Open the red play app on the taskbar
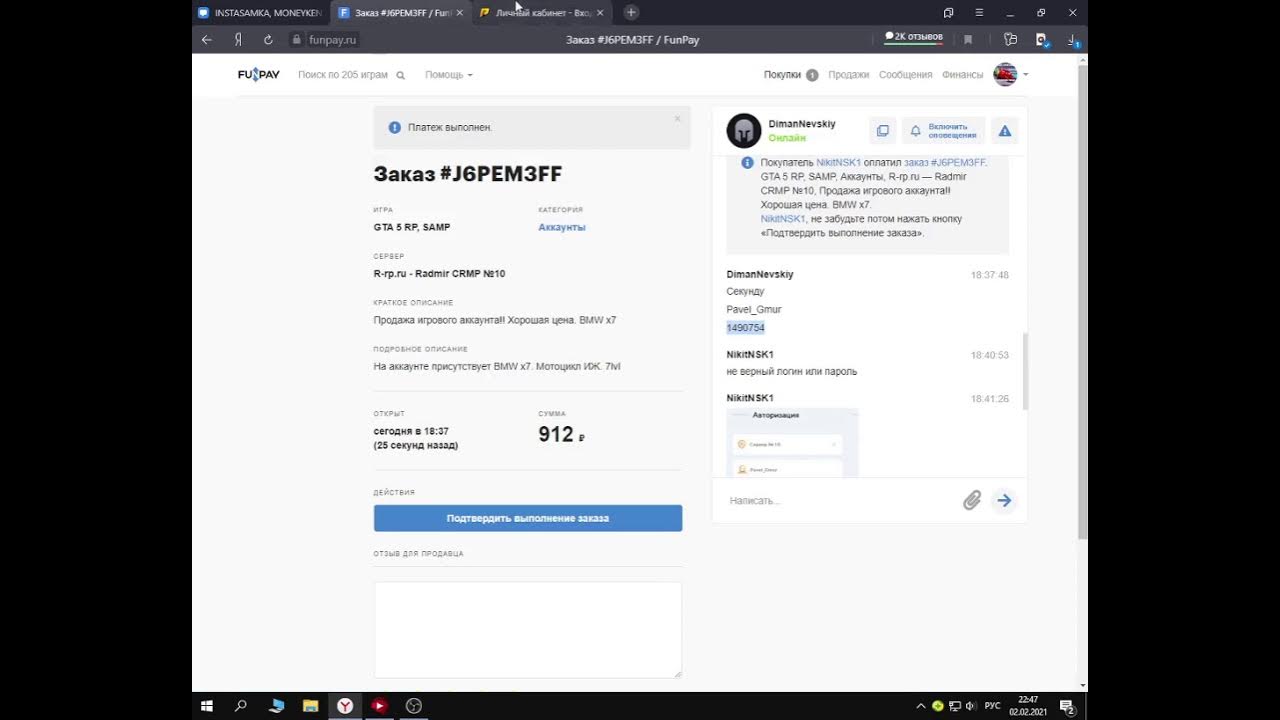 point(379,706)
